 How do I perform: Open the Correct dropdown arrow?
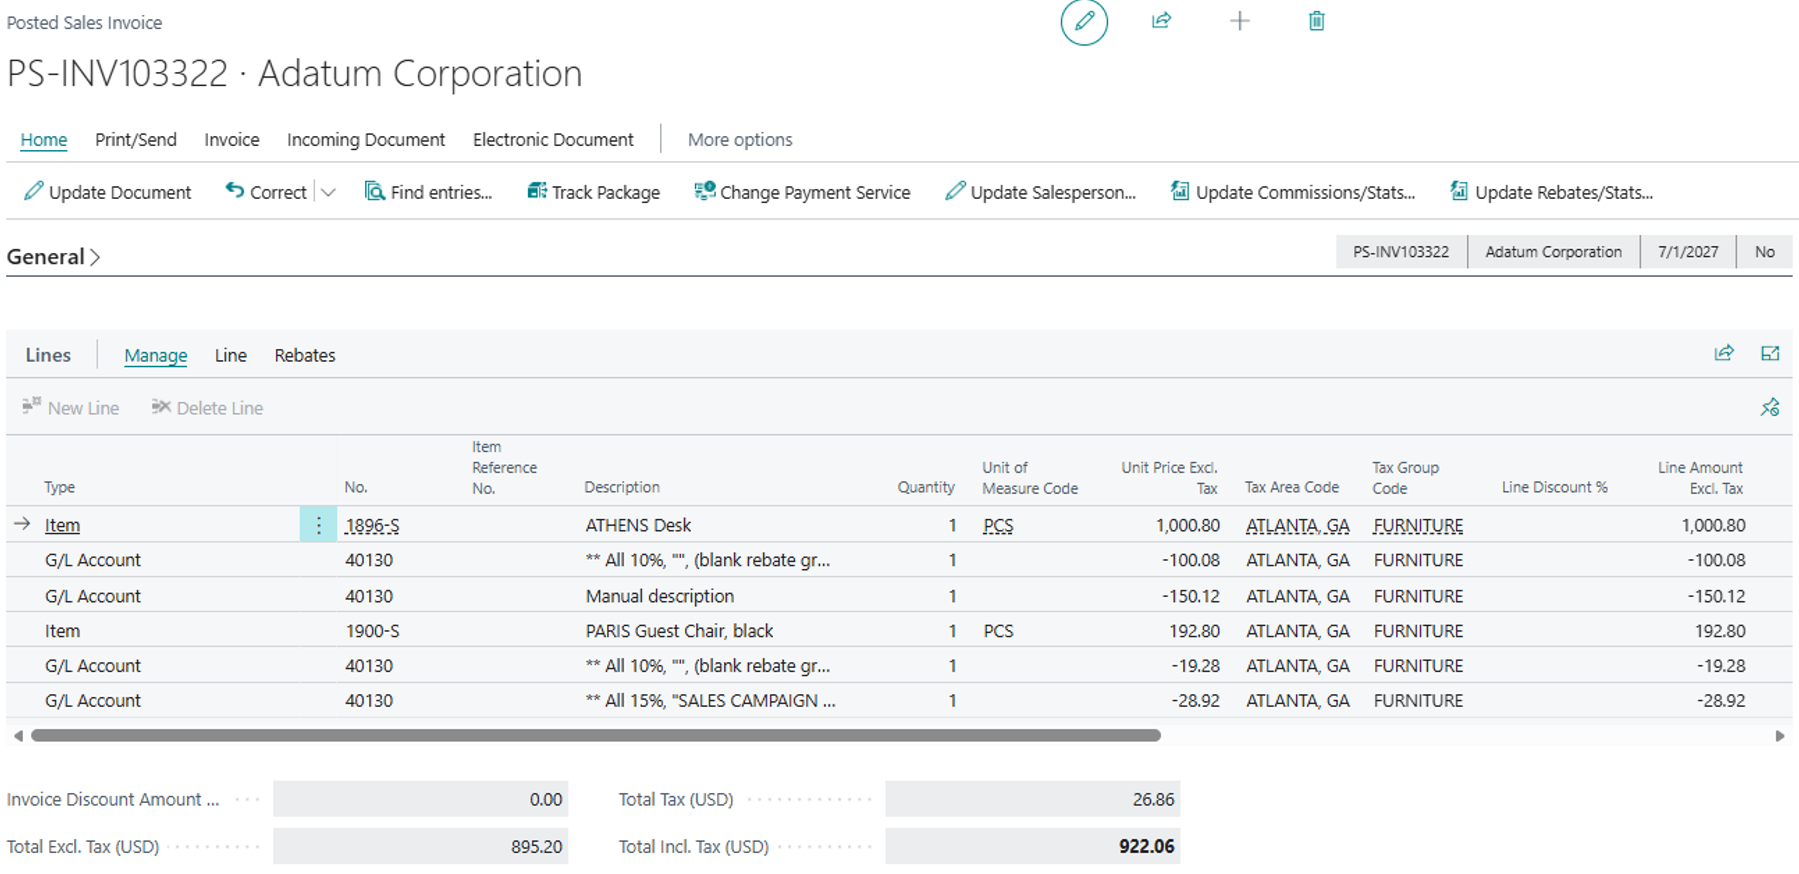point(328,192)
